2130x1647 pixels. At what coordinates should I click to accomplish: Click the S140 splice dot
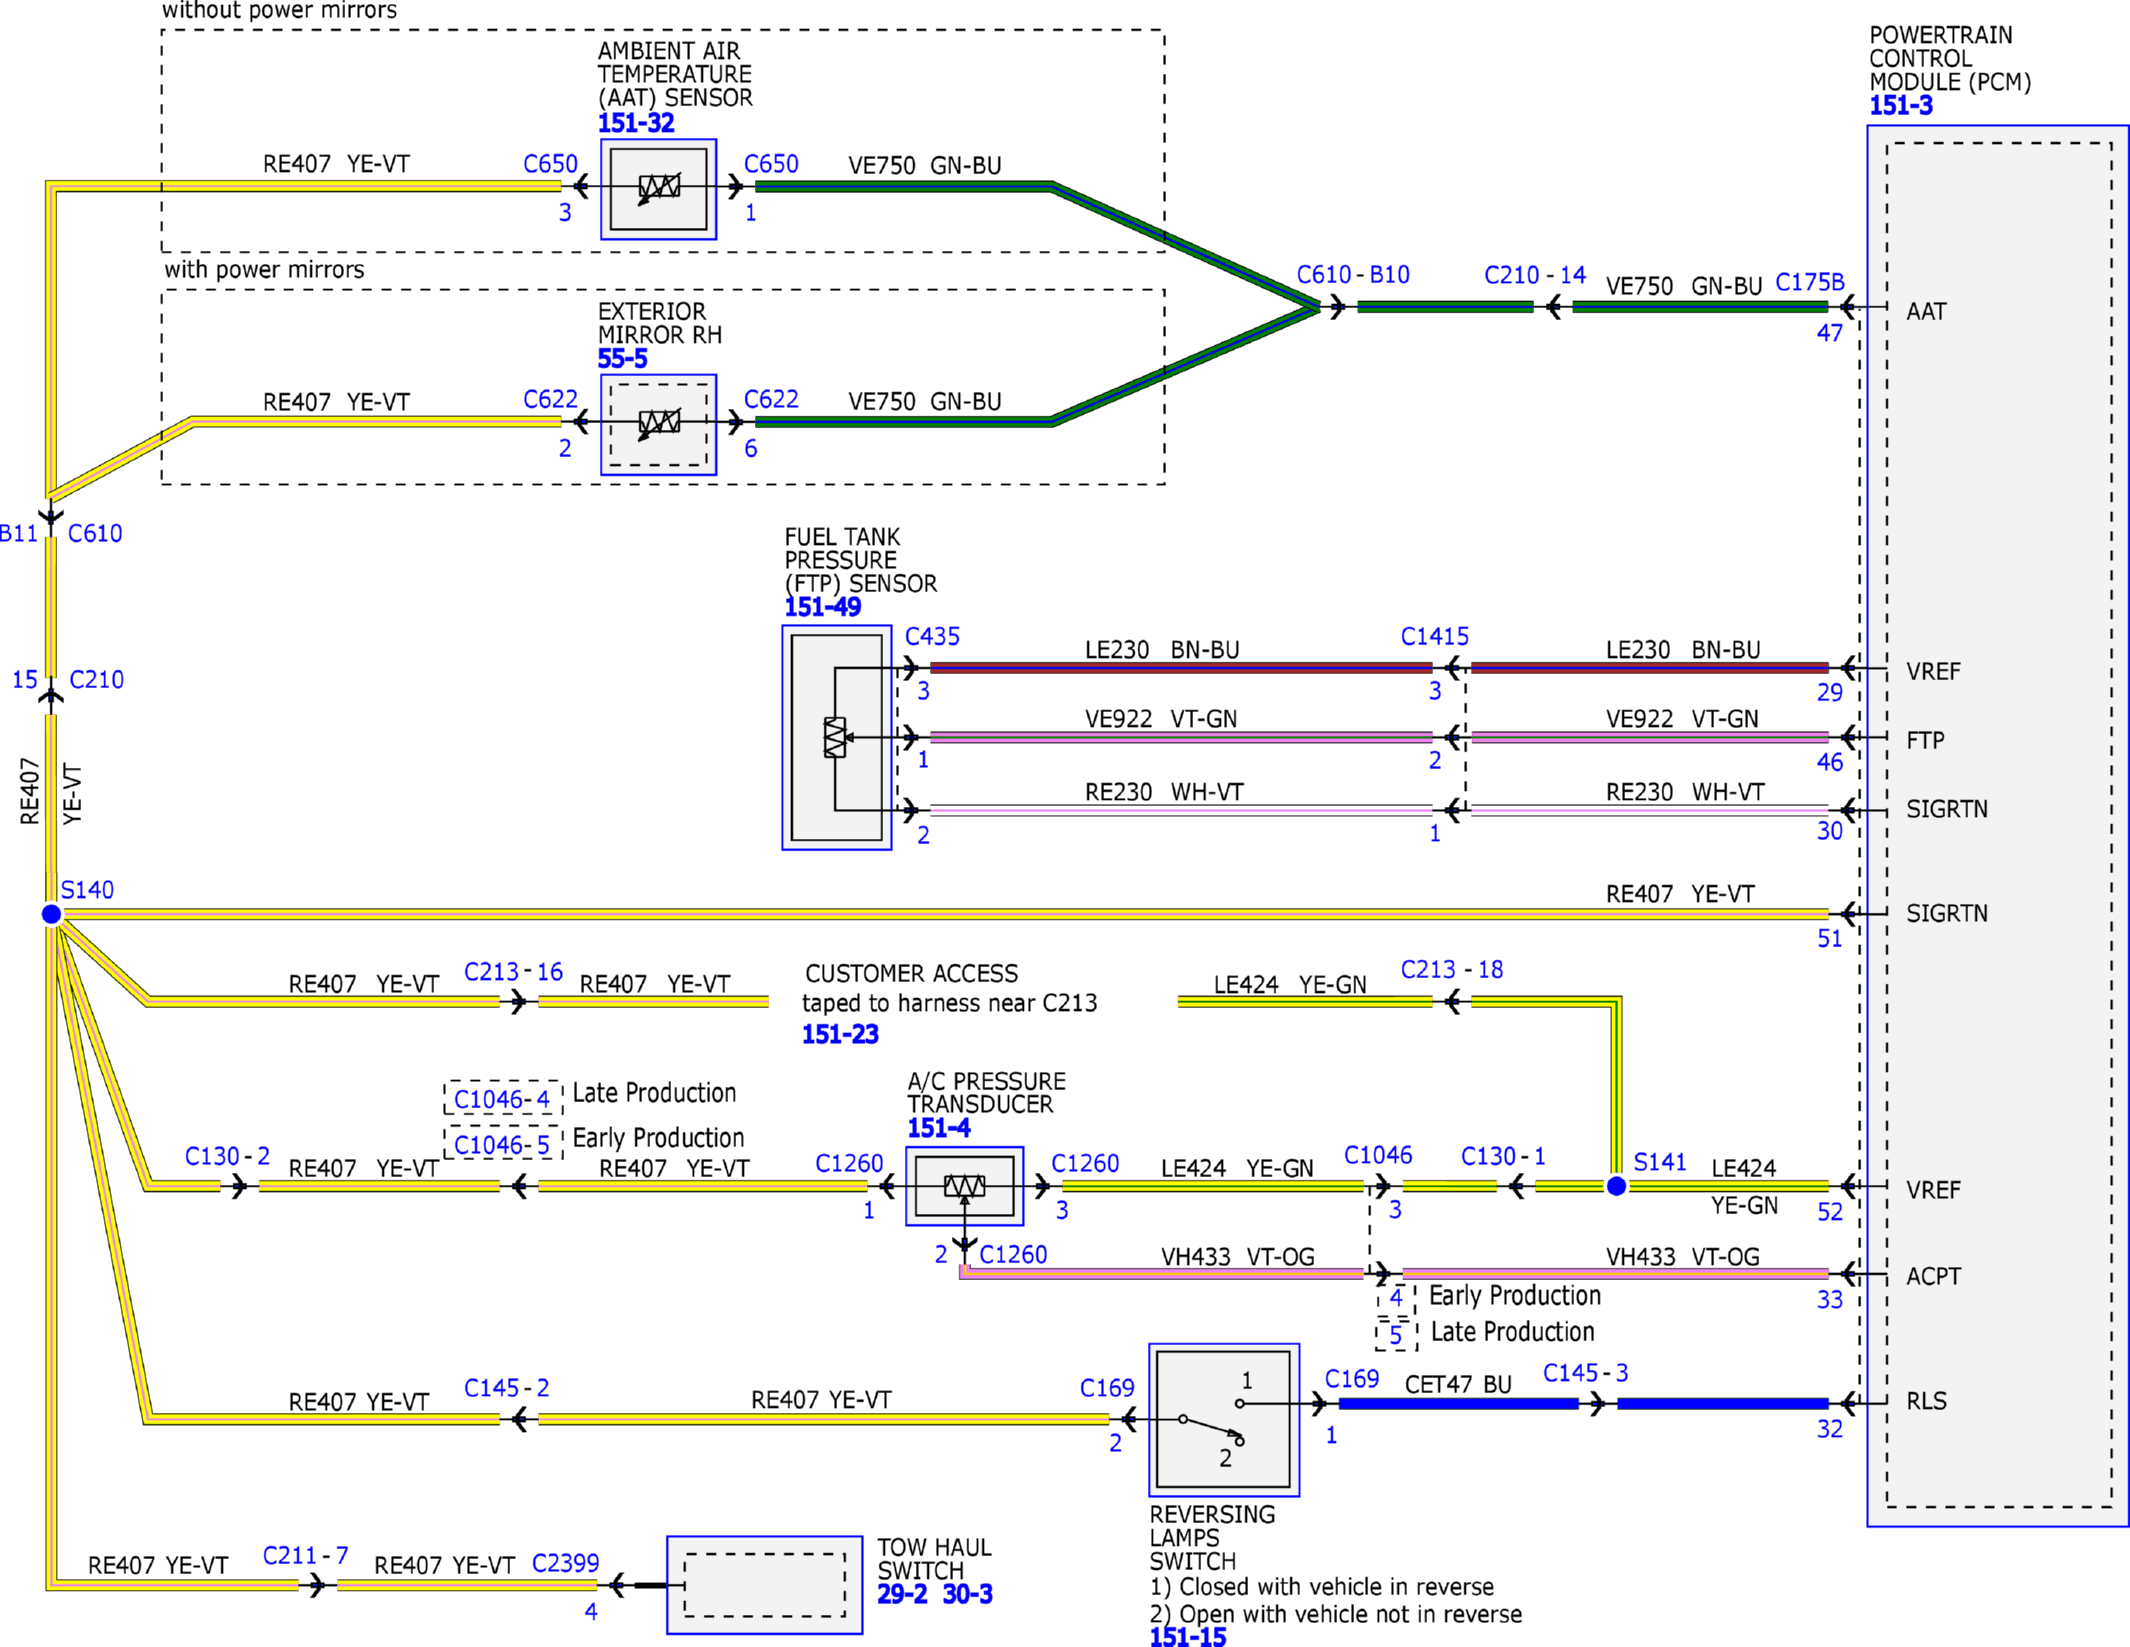pos(52,914)
